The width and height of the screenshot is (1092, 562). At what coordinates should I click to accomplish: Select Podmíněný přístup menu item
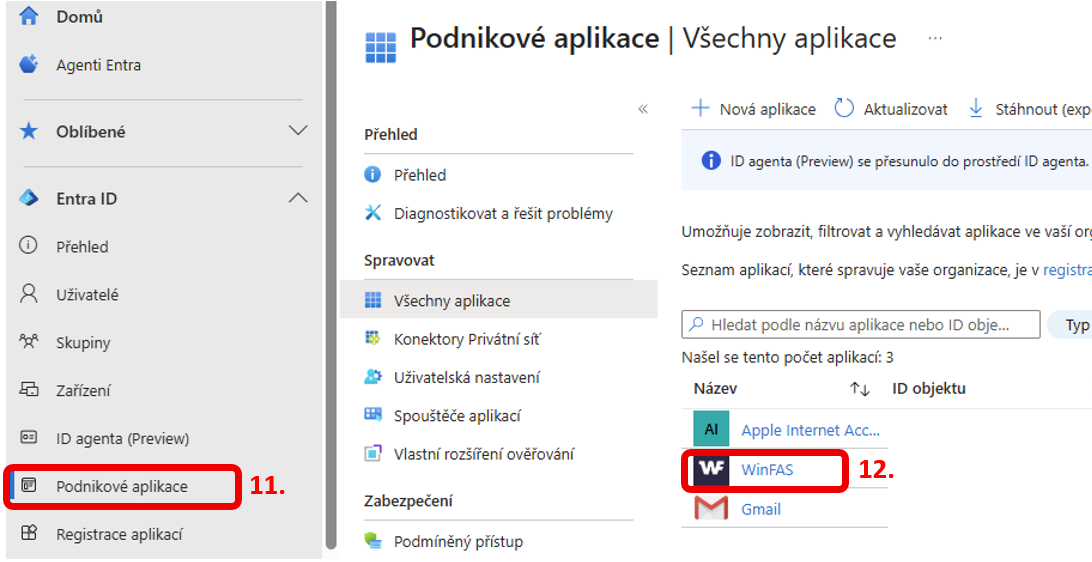click(458, 541)
